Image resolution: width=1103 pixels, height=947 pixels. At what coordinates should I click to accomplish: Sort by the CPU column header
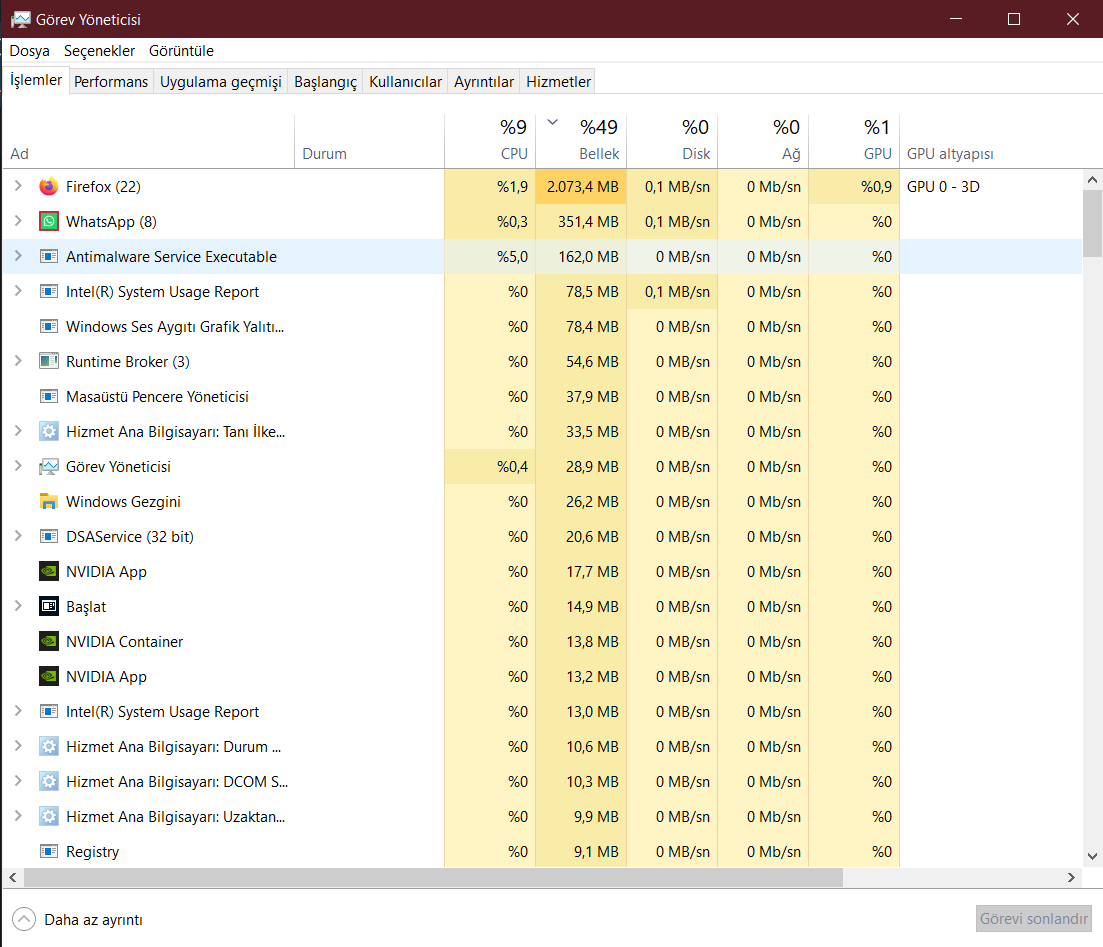[x=490, y=141]
